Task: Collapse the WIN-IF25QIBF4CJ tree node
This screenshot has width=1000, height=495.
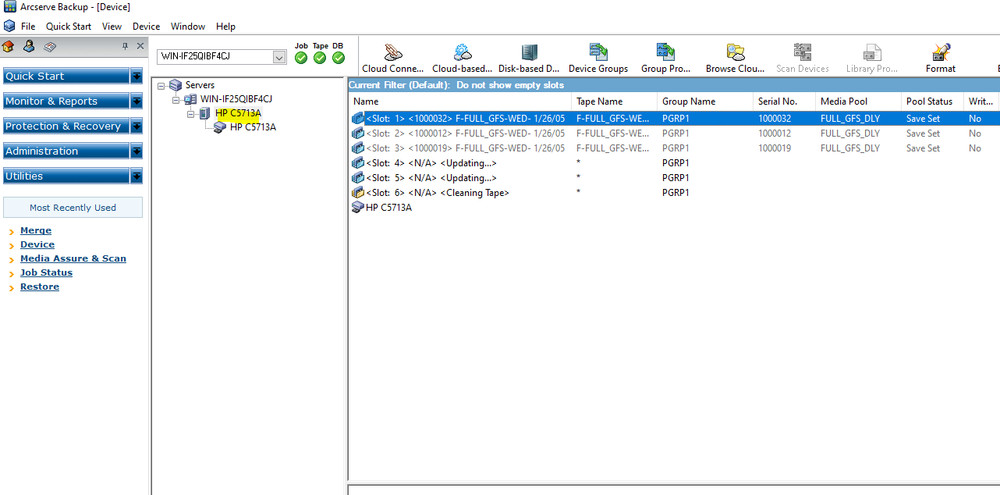Action: 176,100
